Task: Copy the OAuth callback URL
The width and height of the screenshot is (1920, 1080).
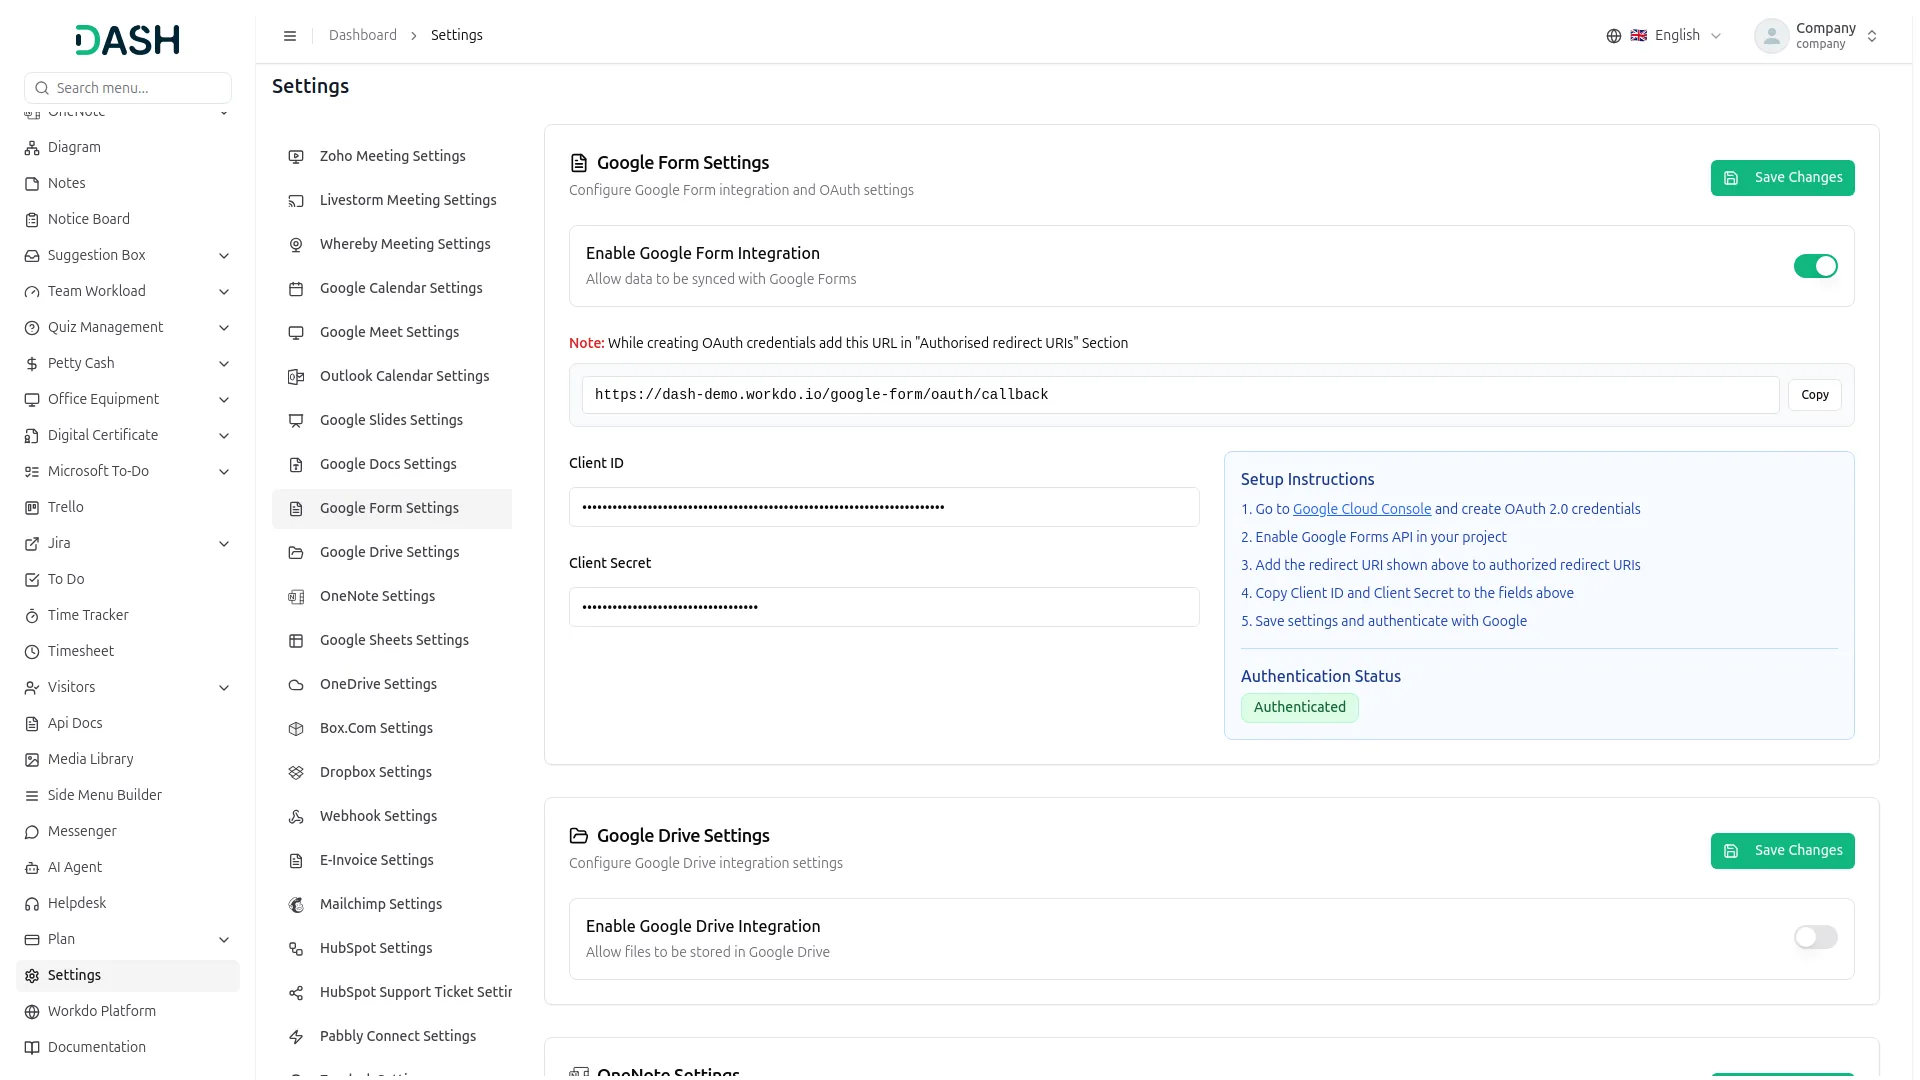Action: click(1814, 395)
